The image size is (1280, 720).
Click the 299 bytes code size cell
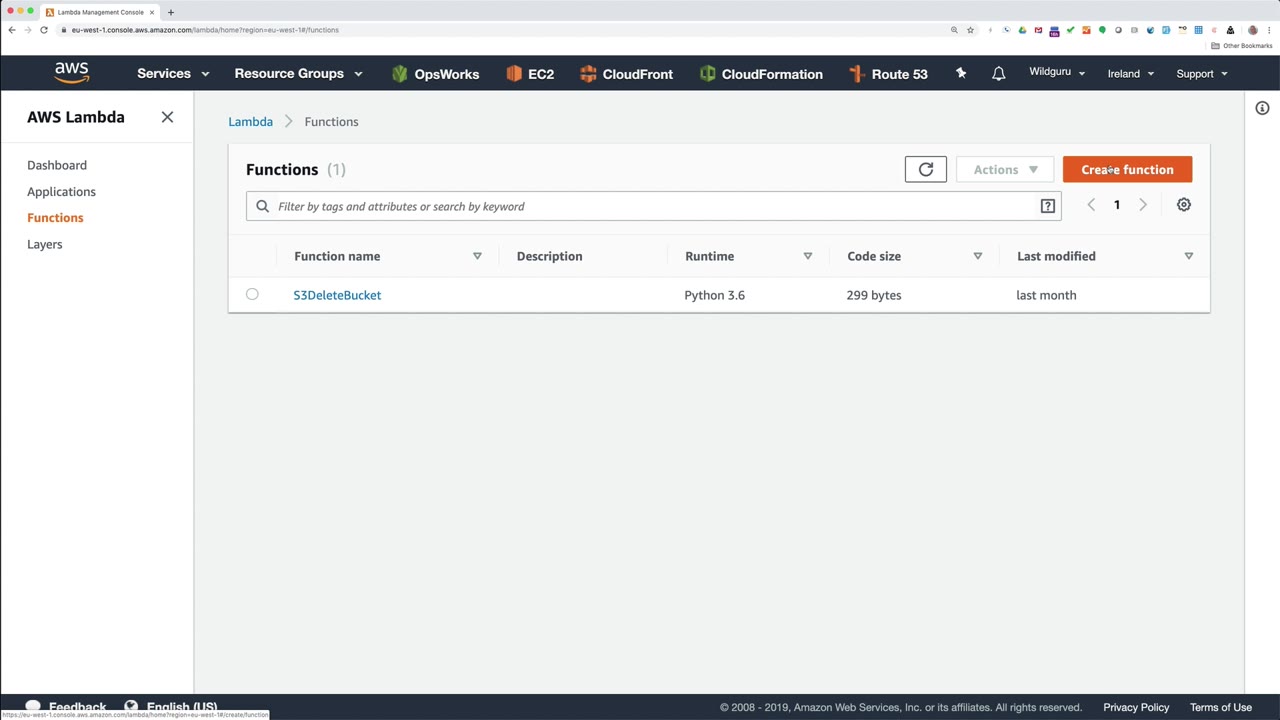click(x=874, y=295)
